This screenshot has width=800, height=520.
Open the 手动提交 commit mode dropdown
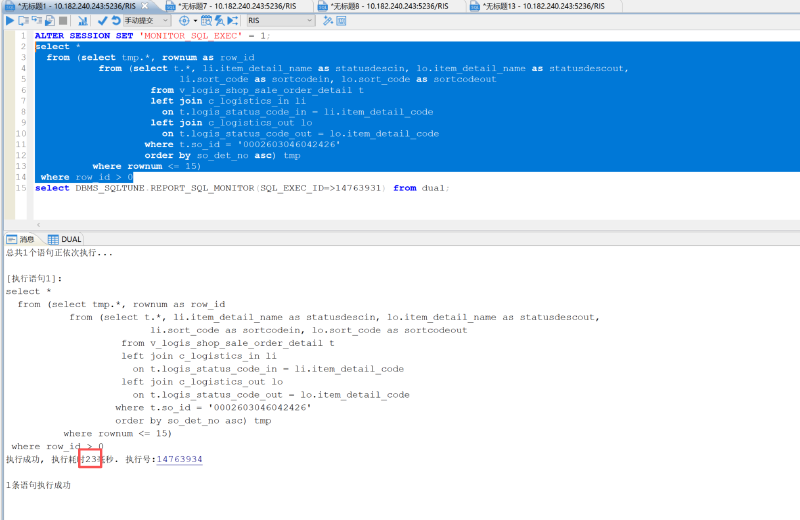coord(147,20)
